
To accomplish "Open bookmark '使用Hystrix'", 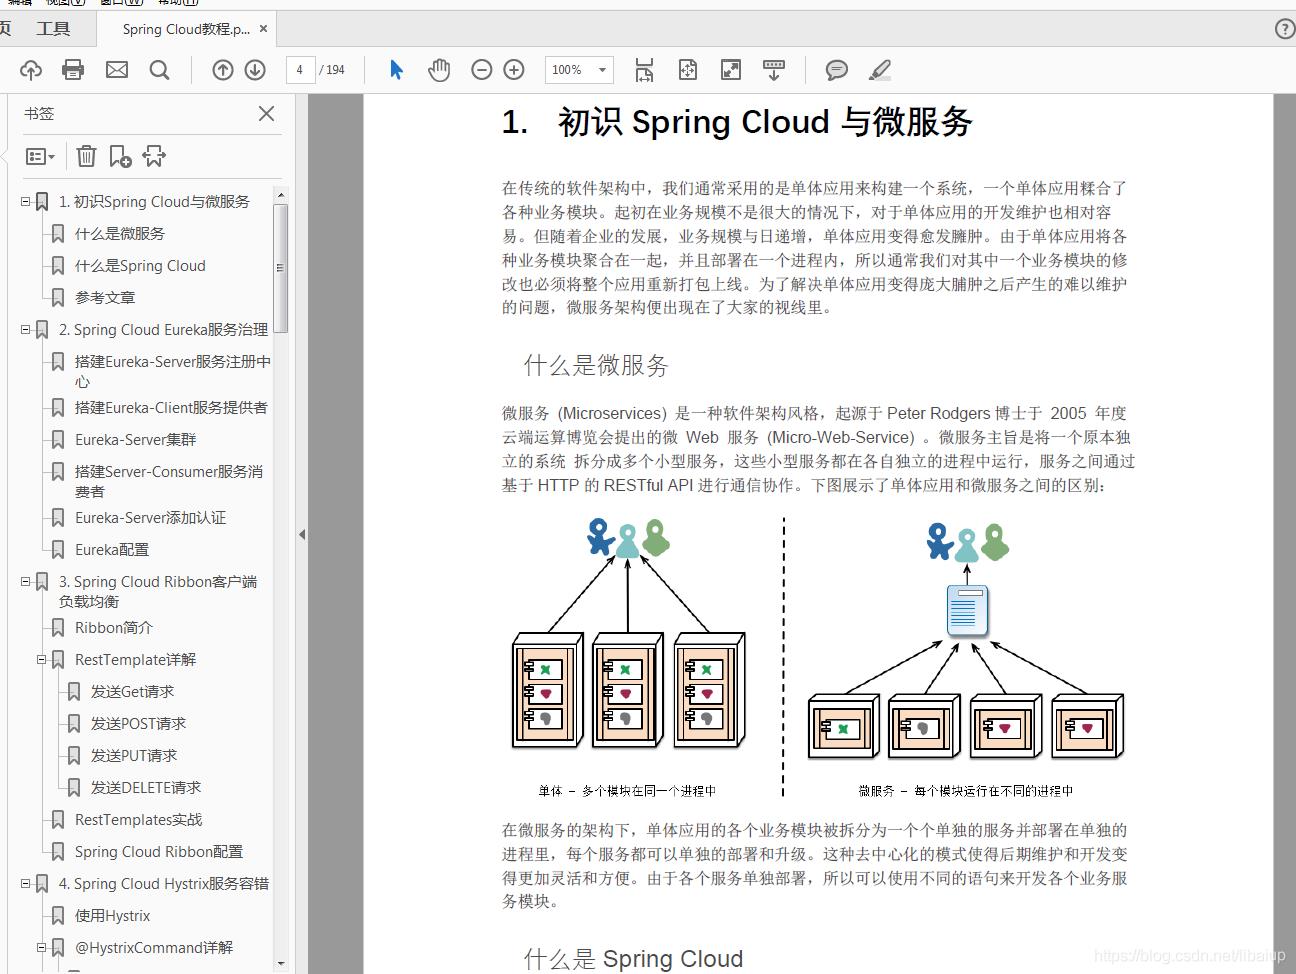I will [113, 915].
